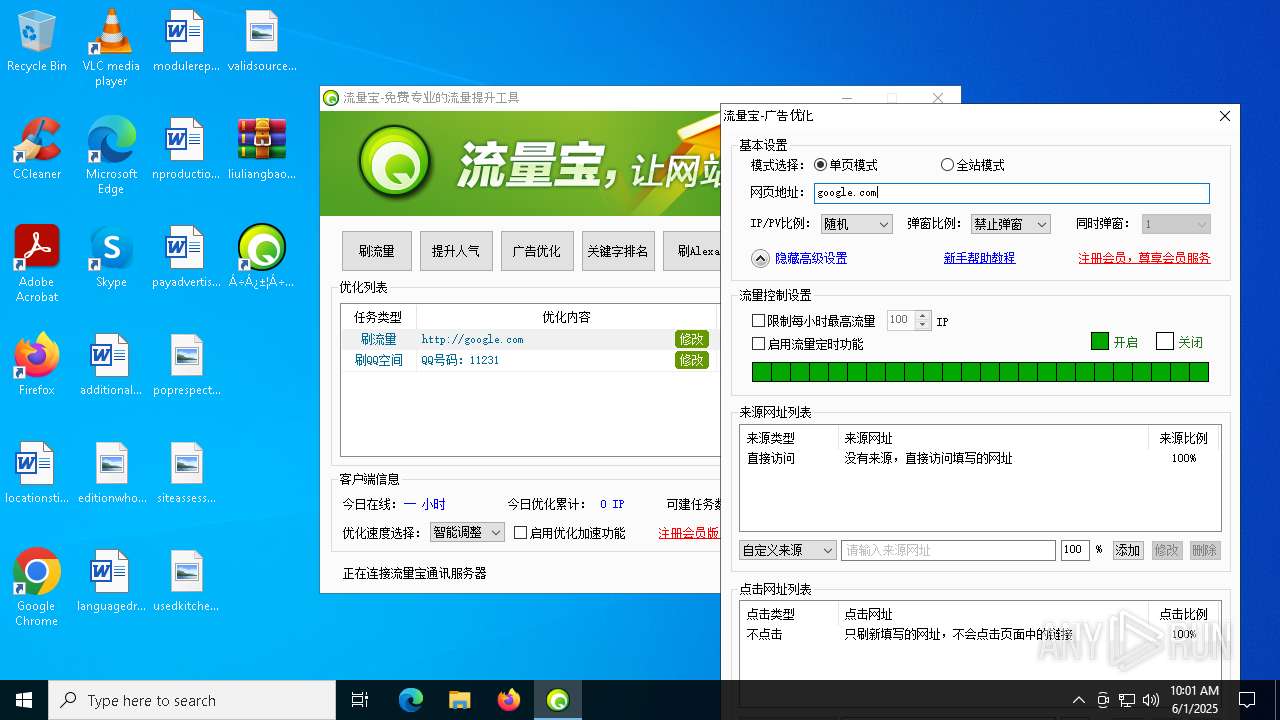
Task: Open the volume control in system tray
Action: point(1151,700)
